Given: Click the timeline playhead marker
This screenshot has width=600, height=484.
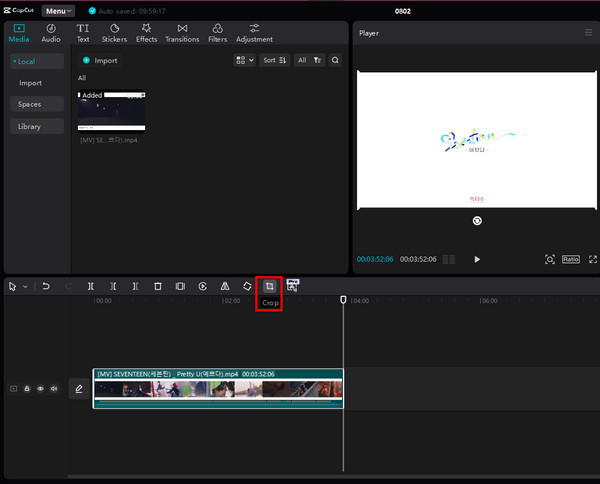Looking at the screenshot, I should [343, 300].
